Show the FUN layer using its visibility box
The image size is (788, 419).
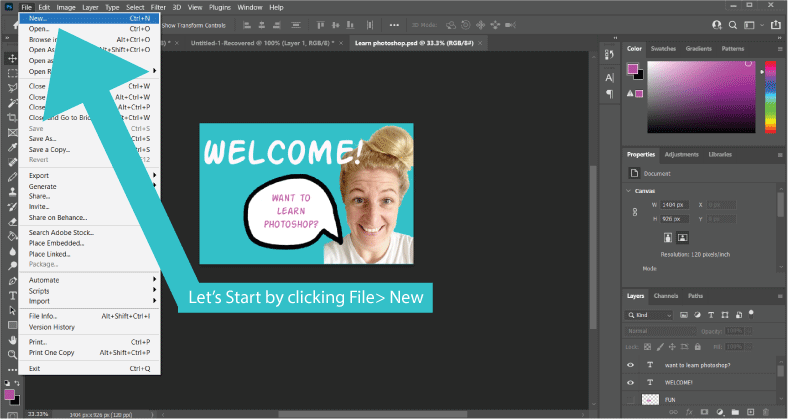631,400
